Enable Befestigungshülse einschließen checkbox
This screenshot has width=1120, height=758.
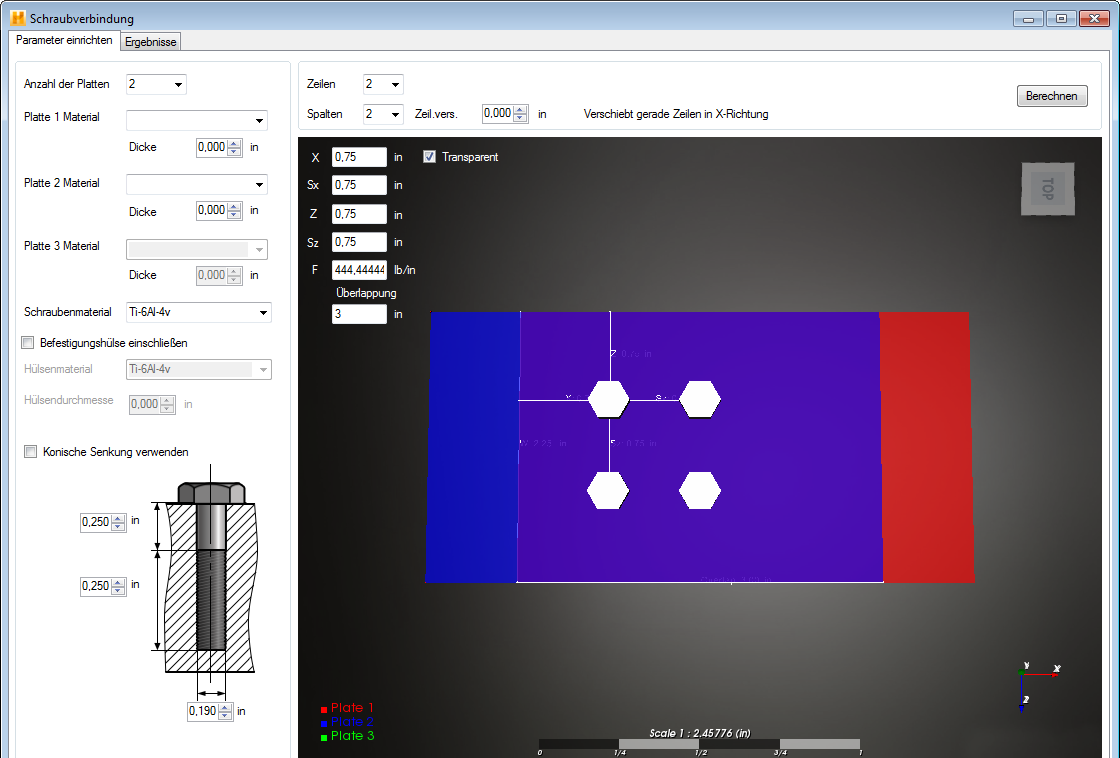click(x=28, y=343)
